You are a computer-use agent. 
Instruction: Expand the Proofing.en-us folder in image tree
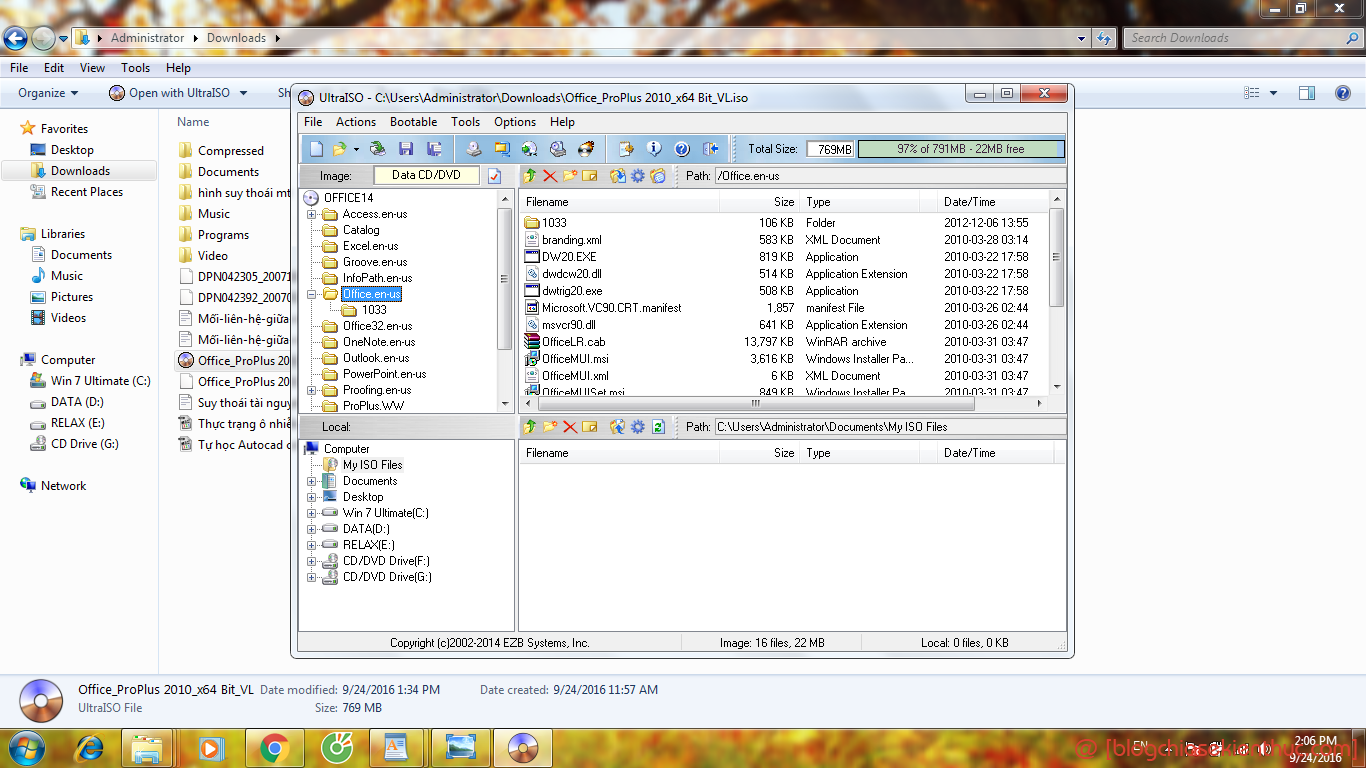tap(312, 390)
